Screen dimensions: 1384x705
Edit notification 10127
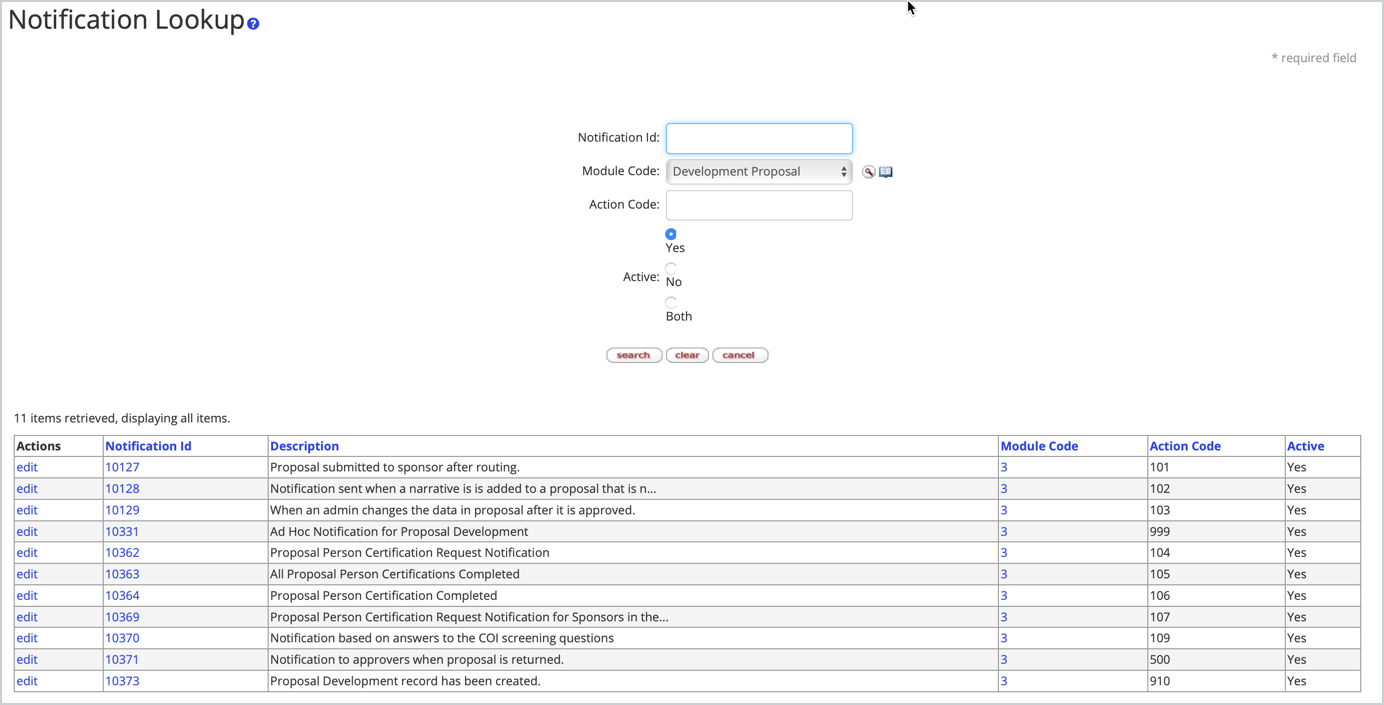pyautogui.click(x=26, y=466)
